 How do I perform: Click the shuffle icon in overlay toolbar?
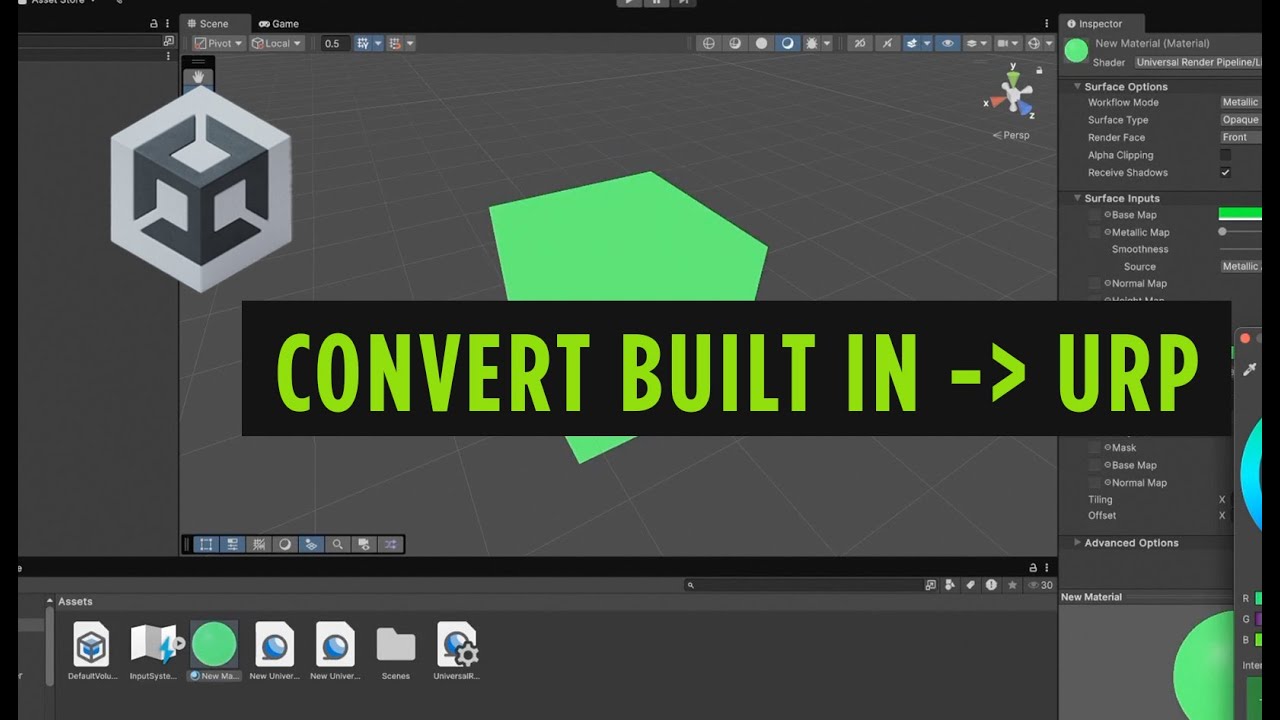click(390, 544)
